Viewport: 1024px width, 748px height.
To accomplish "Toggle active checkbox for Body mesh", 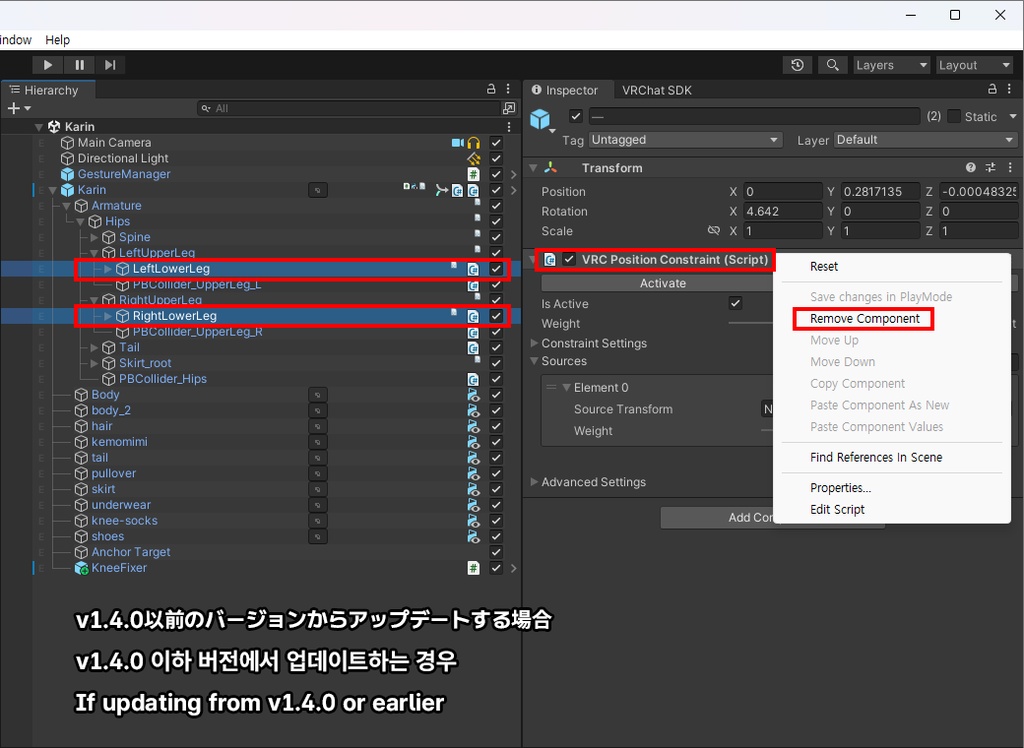I will click(x=496, y=395).
